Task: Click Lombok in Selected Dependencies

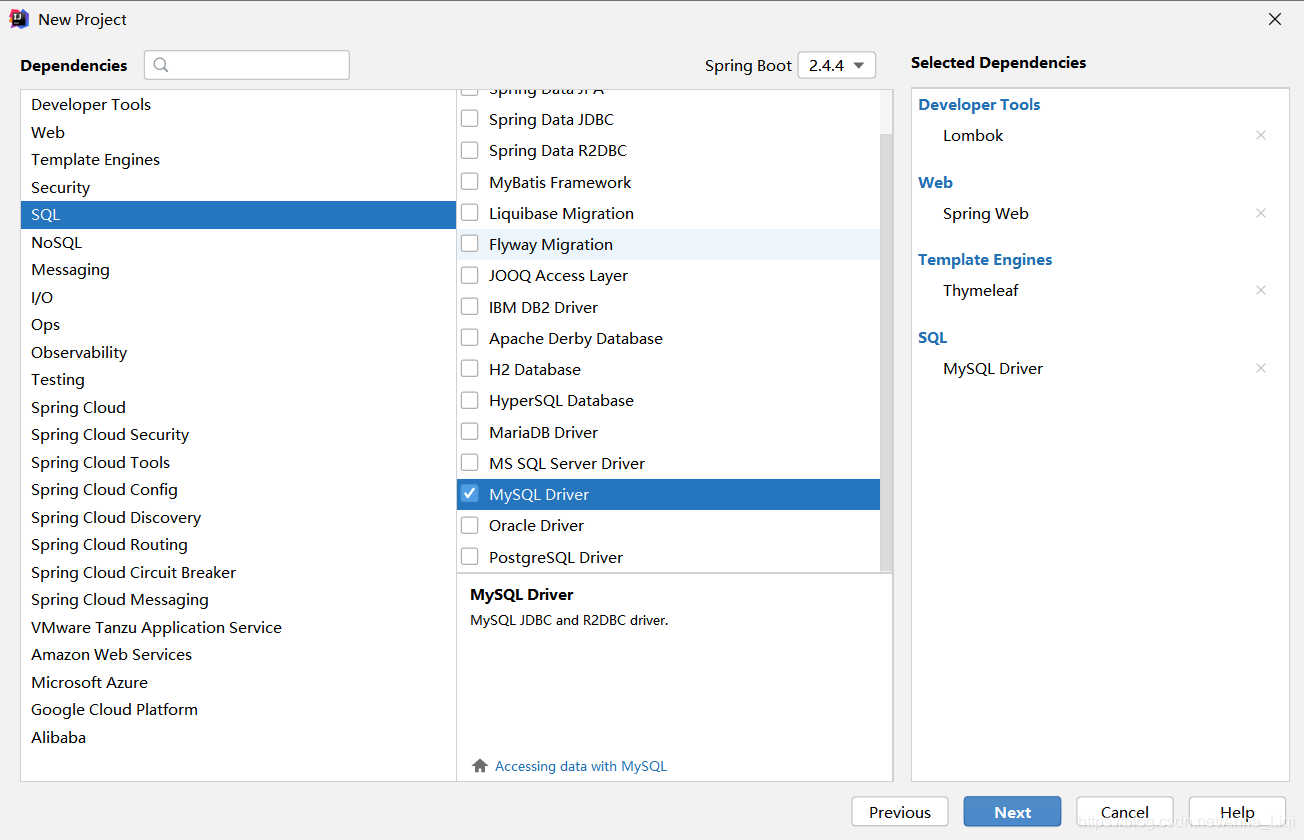Action: (x=973, y=136)
